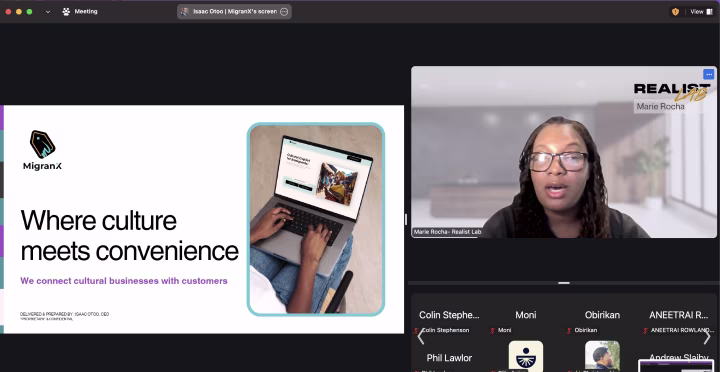This screenshot has width=720, height=372.
Task: Click "We connect cultural businesses with customers" subtitle
Action: point(124,281)
